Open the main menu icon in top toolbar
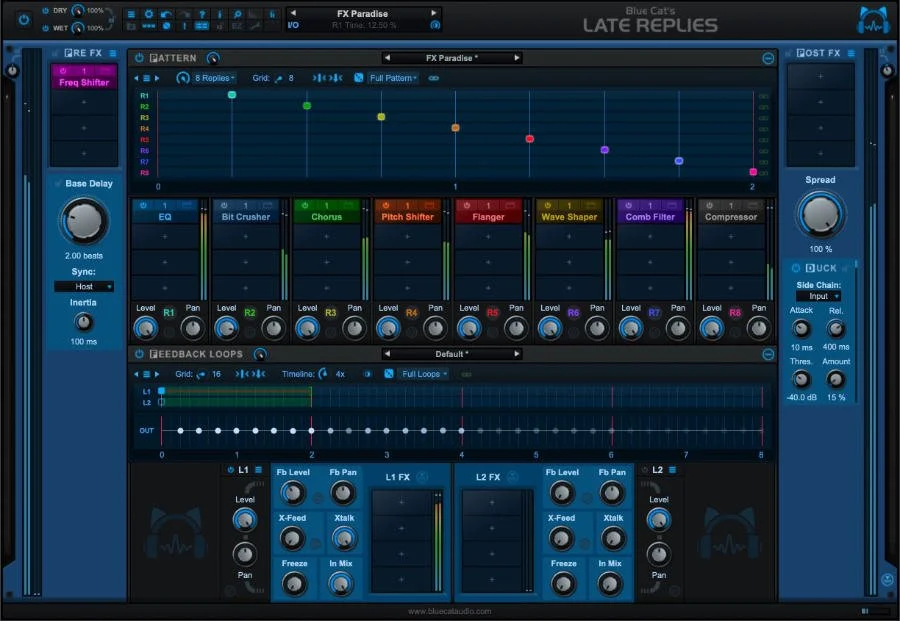The width and height of the screenshot is (900, 621). [131, 14]
